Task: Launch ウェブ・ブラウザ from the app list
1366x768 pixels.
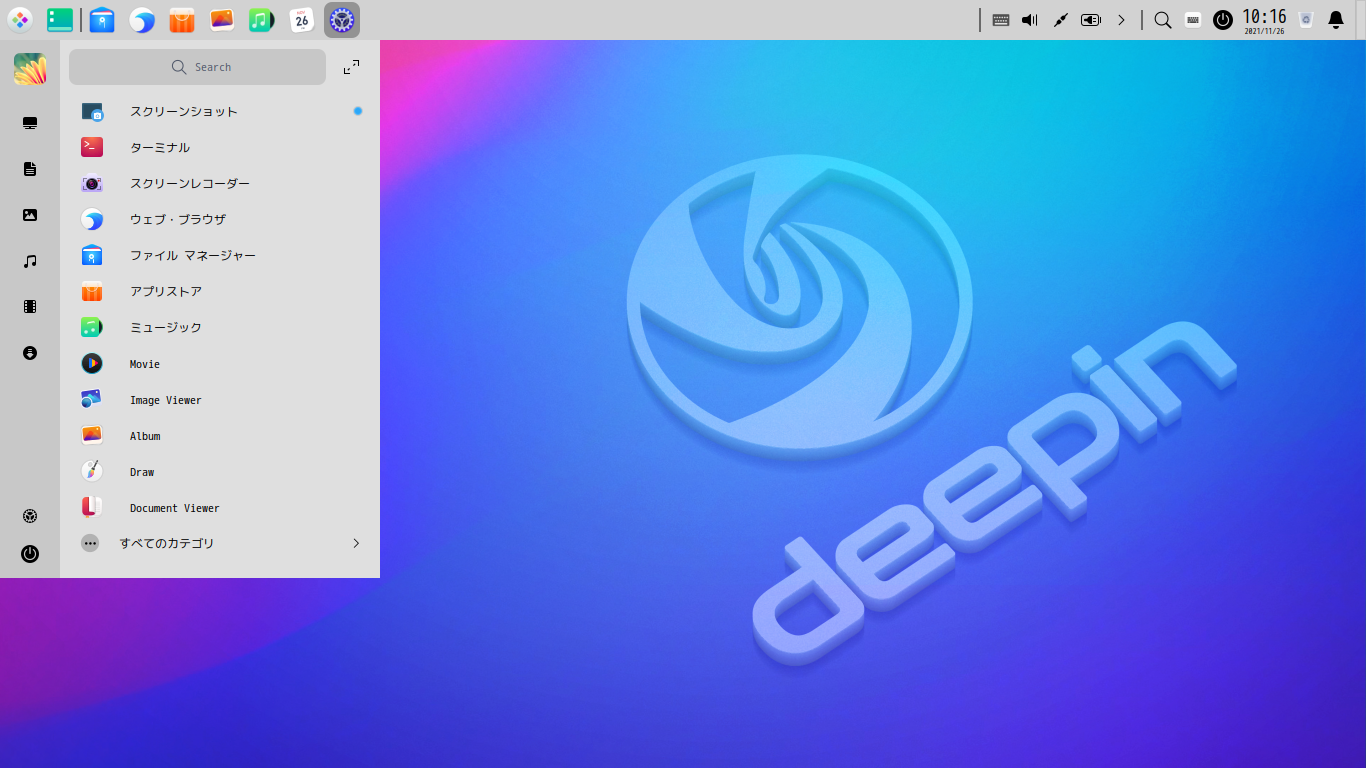Action: 220,219
